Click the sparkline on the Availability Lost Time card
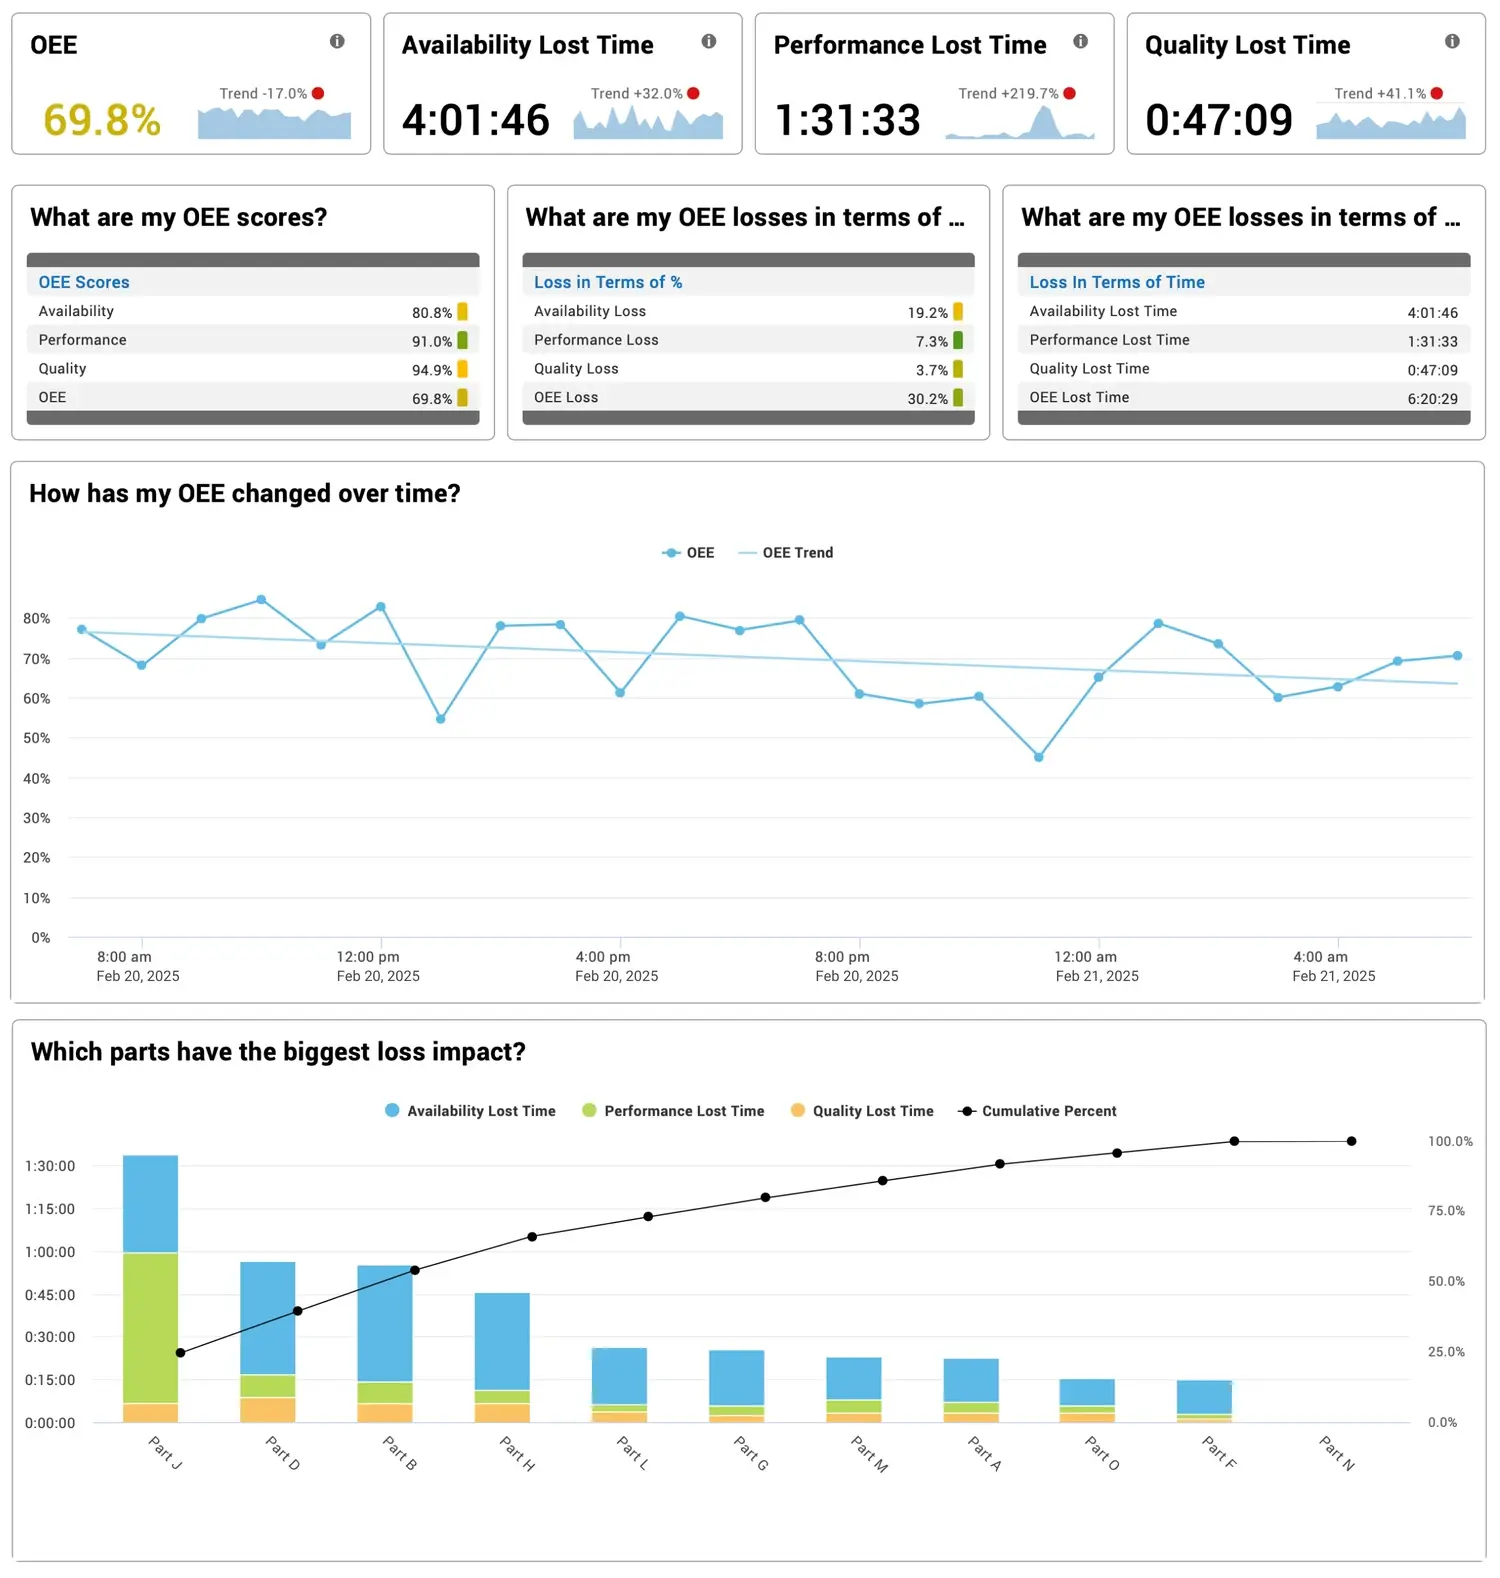 (x=648, y=123)
